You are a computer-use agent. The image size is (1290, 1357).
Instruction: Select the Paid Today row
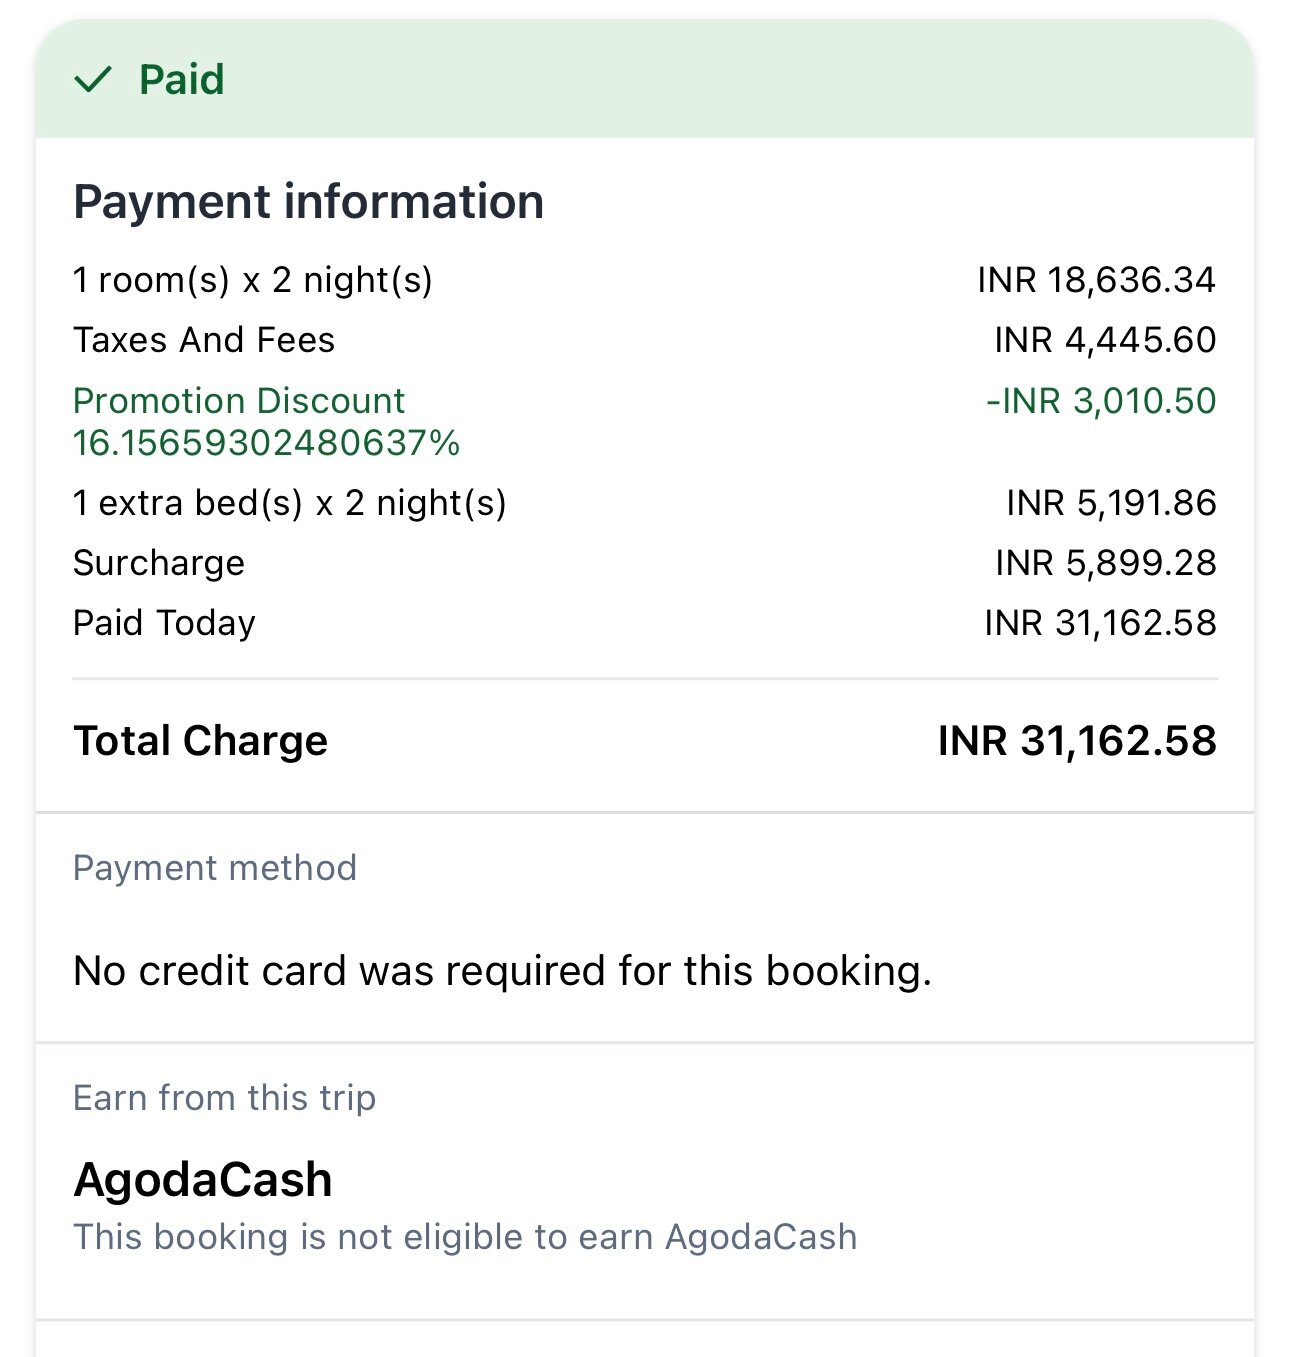pyautogui.click(x=645, y=623)
